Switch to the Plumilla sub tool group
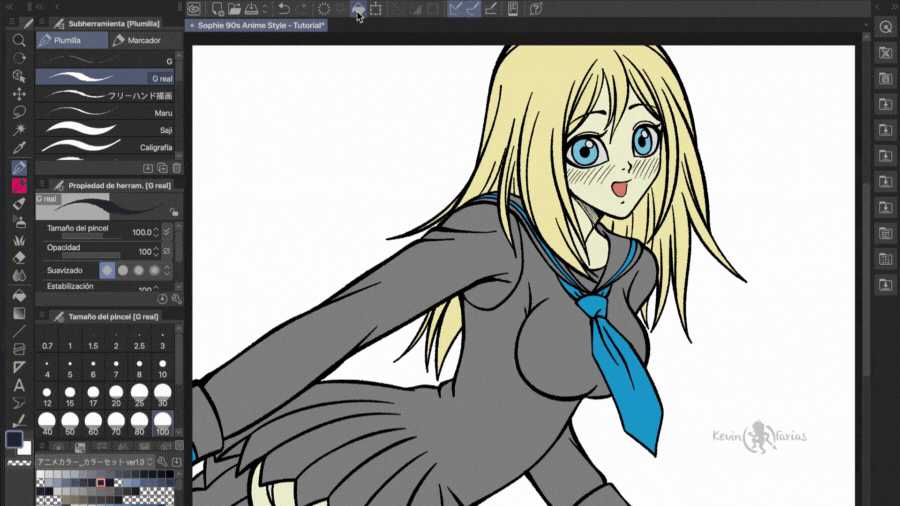The image size is (900, 506). point(72,40)
